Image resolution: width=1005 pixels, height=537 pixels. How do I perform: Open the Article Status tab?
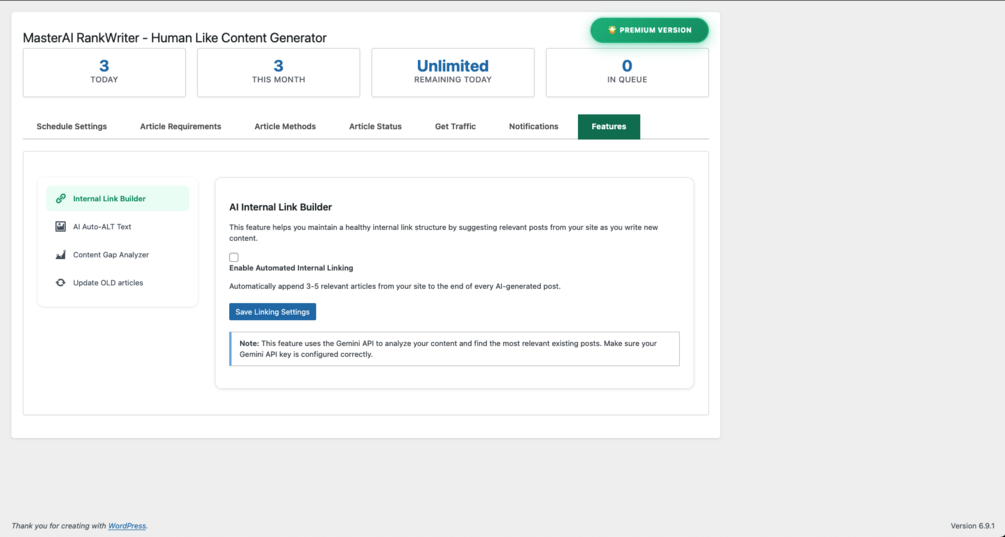375,127
